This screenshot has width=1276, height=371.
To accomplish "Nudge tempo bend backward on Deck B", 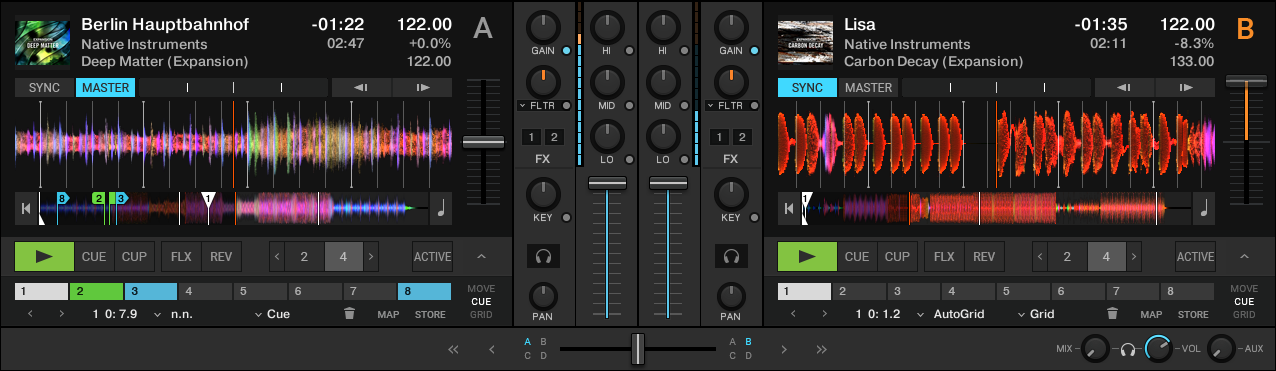I will tap(1124, 88).
